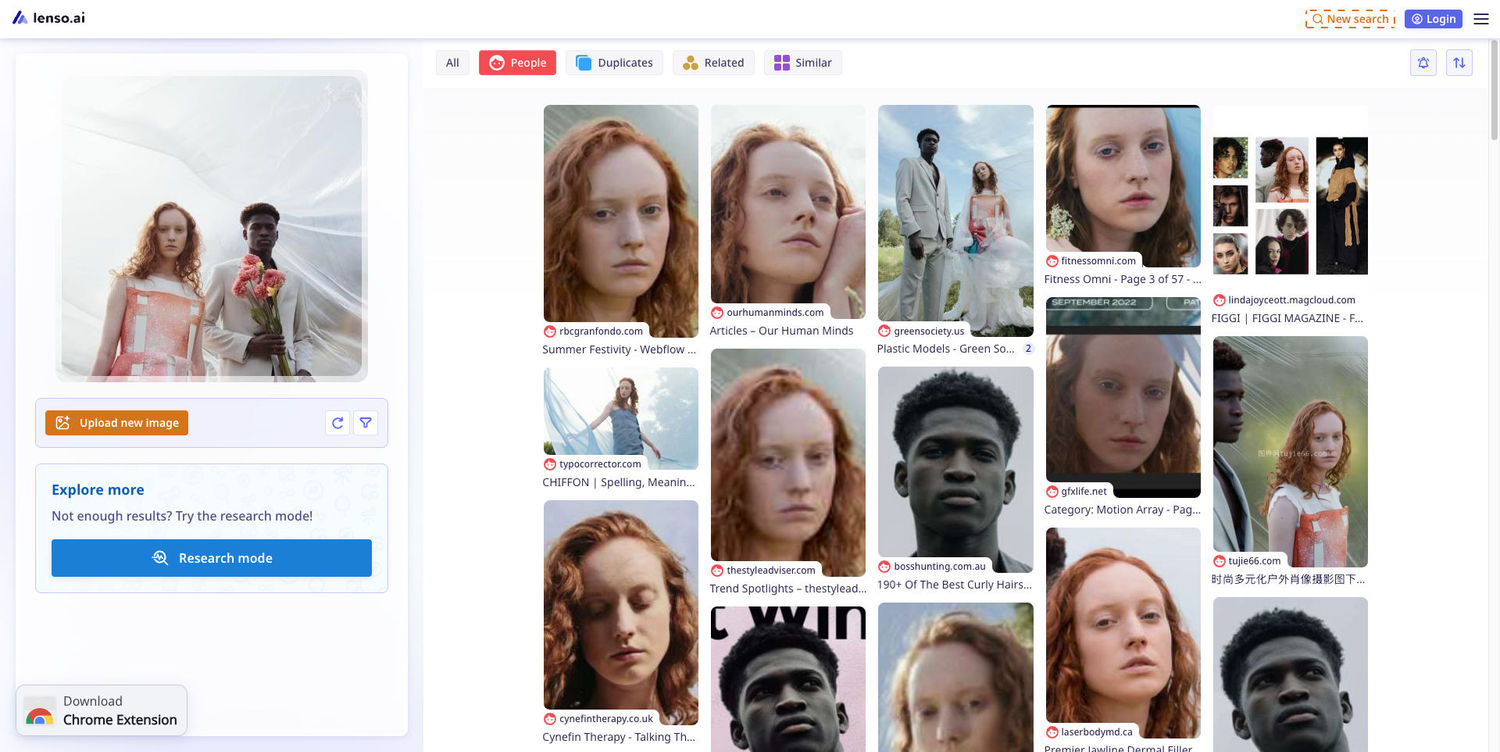Click the Login button
1500x752 pixels.
[1433, 19]
